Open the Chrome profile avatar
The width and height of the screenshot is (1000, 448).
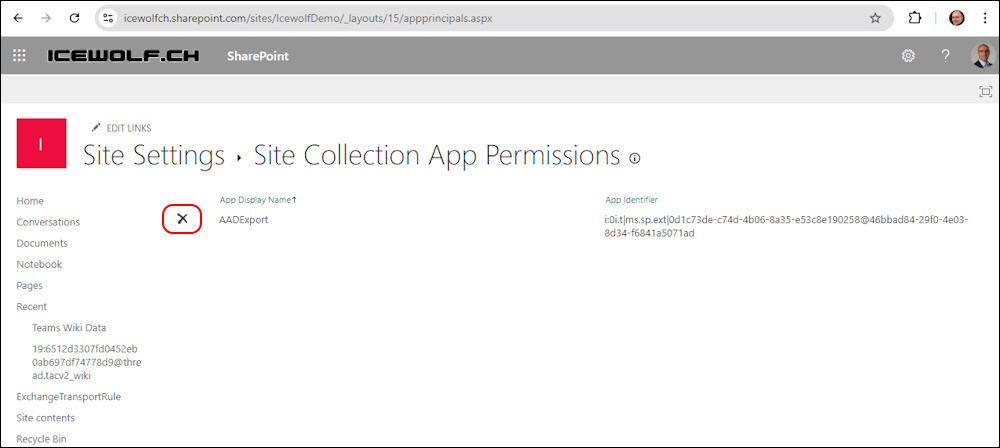(x=957, y=19)
